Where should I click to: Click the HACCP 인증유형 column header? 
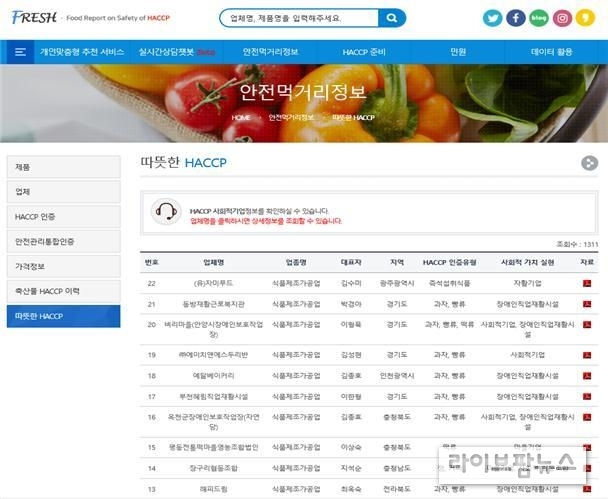(449, 262)
